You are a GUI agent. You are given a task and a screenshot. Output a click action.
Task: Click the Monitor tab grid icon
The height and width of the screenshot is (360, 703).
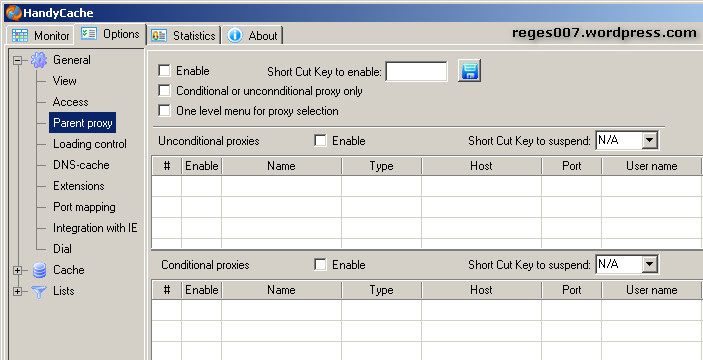click(20, 35)
